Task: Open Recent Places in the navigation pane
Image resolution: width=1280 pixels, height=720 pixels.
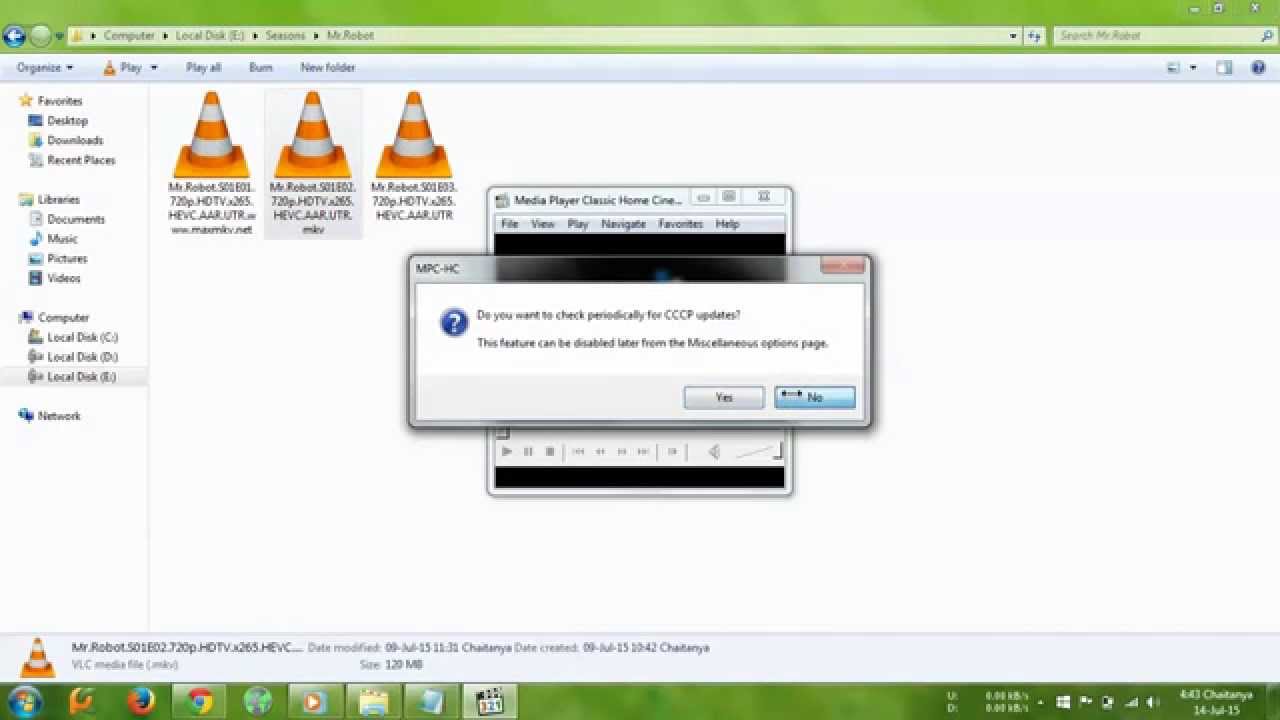Action: click(x=81, y=160)
